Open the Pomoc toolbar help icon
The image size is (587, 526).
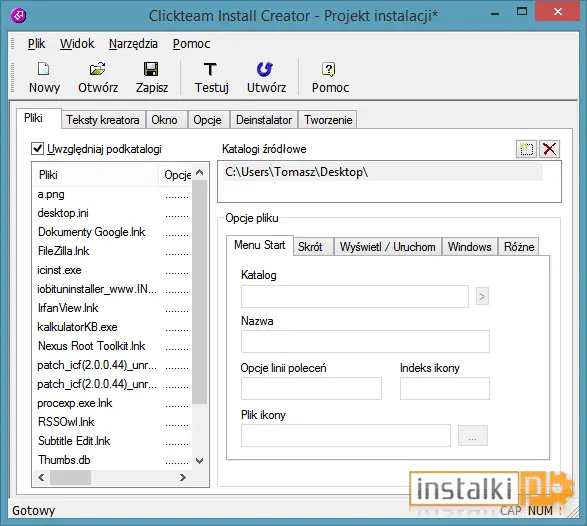coord(328,69)
